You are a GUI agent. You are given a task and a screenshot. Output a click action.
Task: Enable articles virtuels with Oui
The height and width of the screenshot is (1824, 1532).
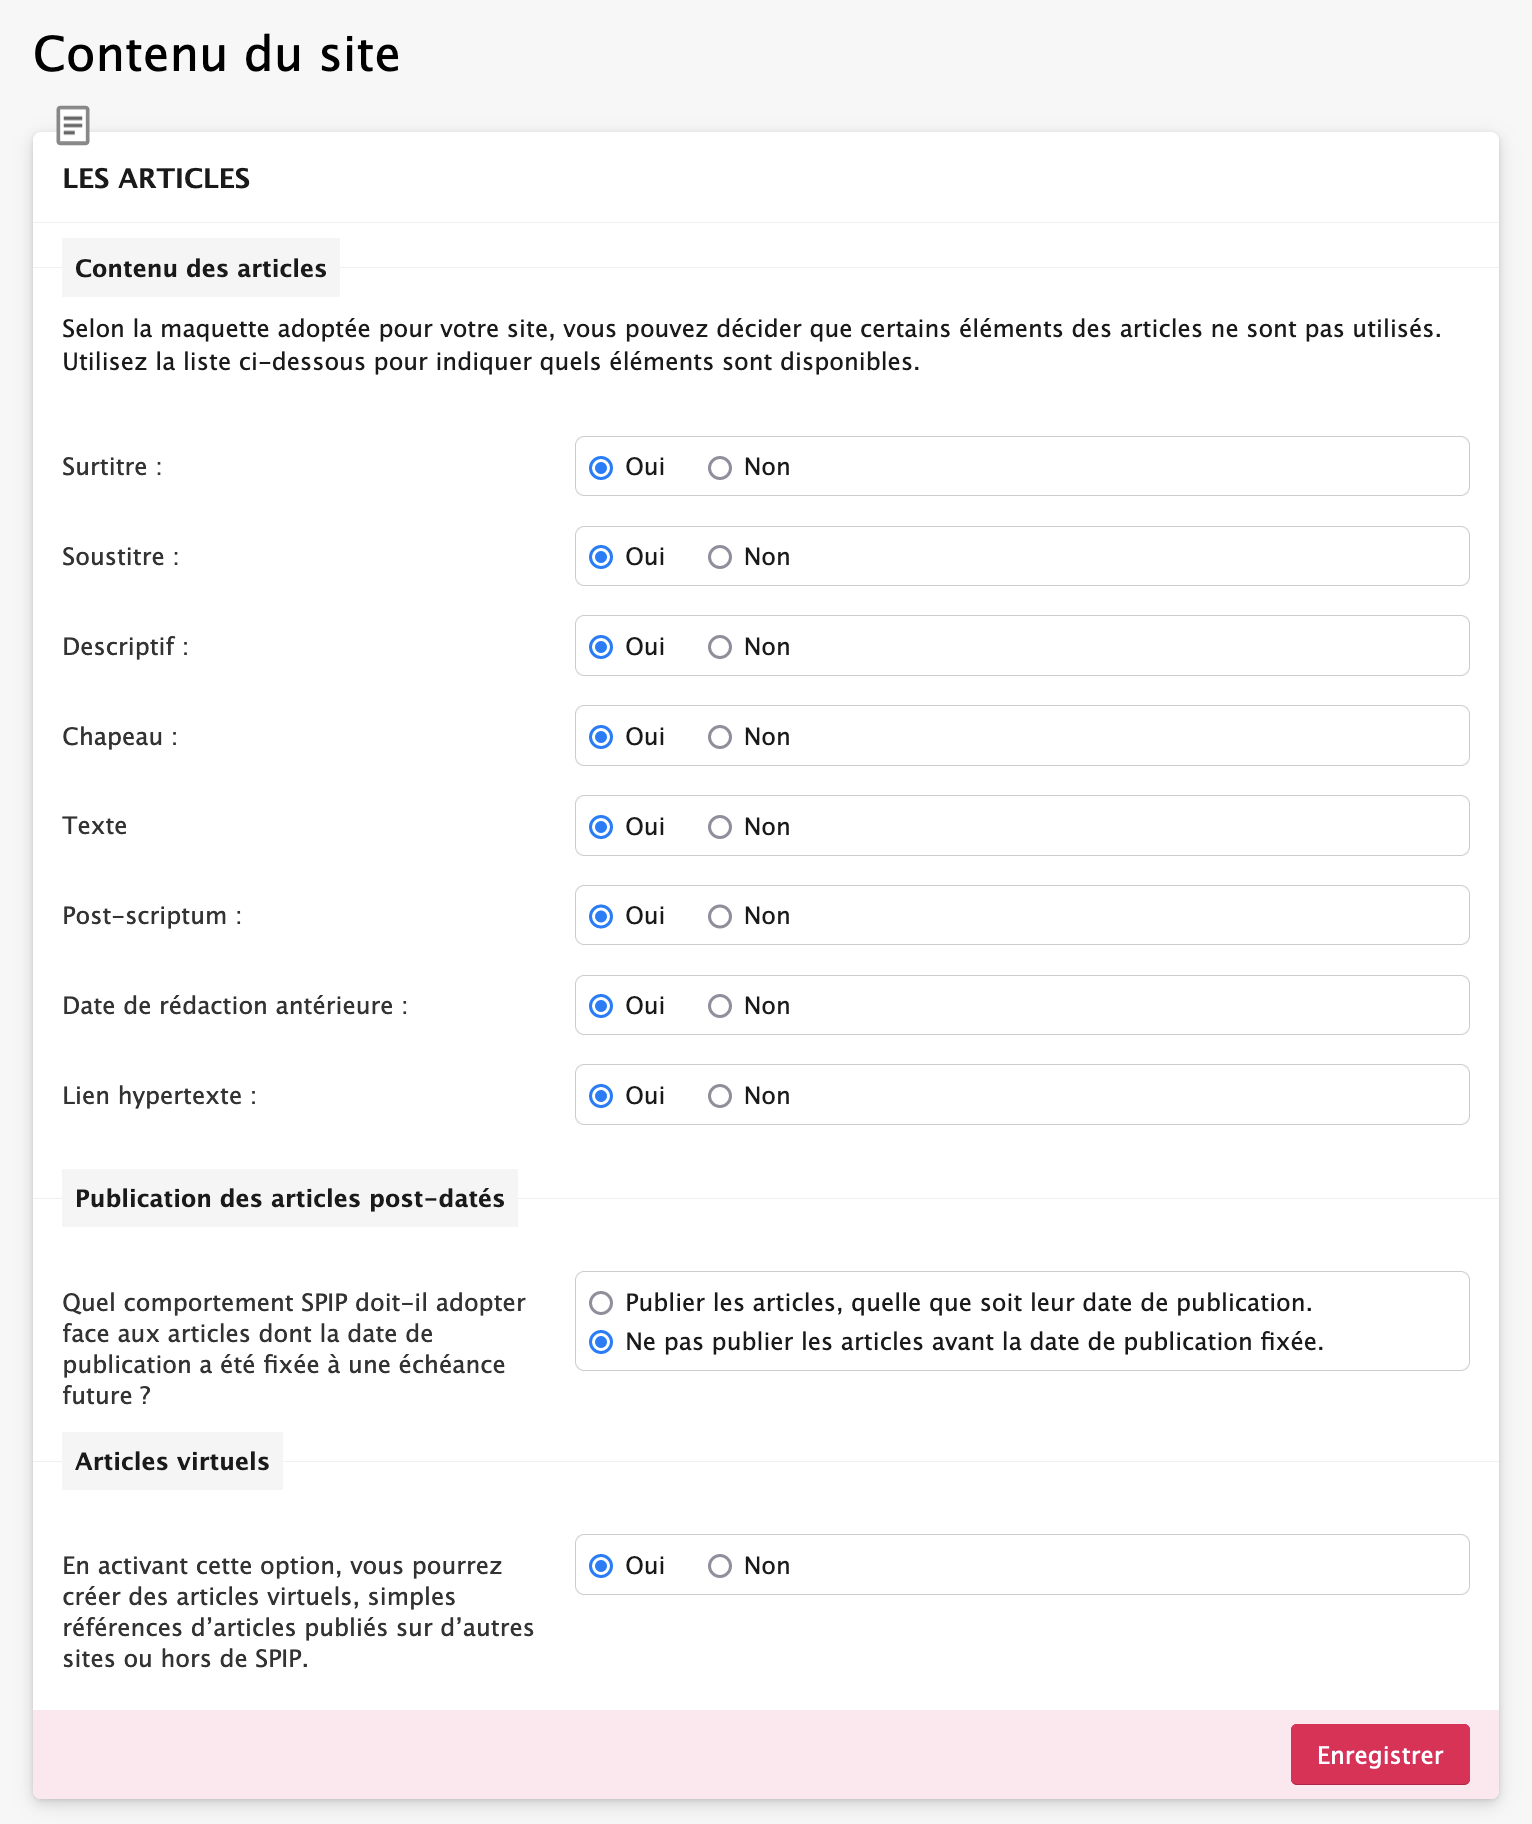601,1567
